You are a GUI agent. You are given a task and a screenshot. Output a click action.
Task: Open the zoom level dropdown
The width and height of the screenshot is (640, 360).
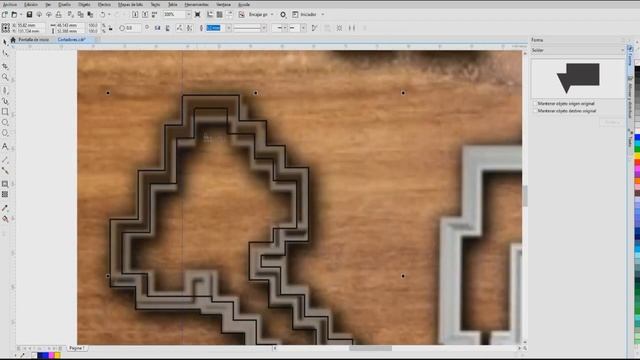point(188,14)
